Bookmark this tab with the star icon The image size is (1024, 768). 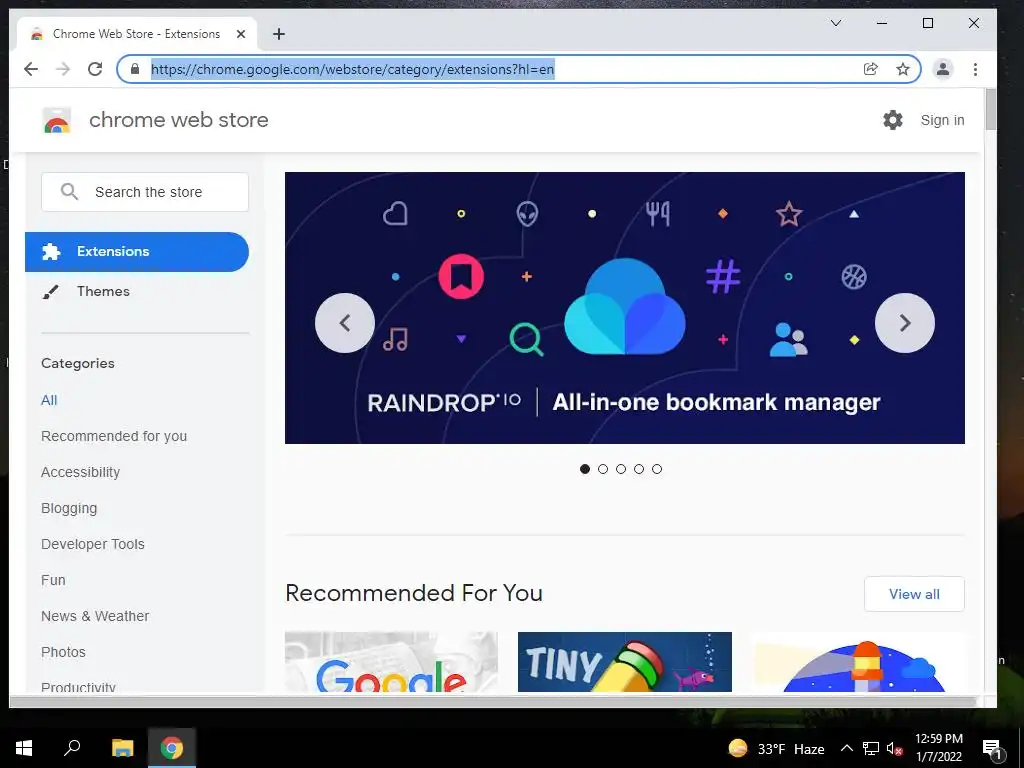tap(903, 69)
